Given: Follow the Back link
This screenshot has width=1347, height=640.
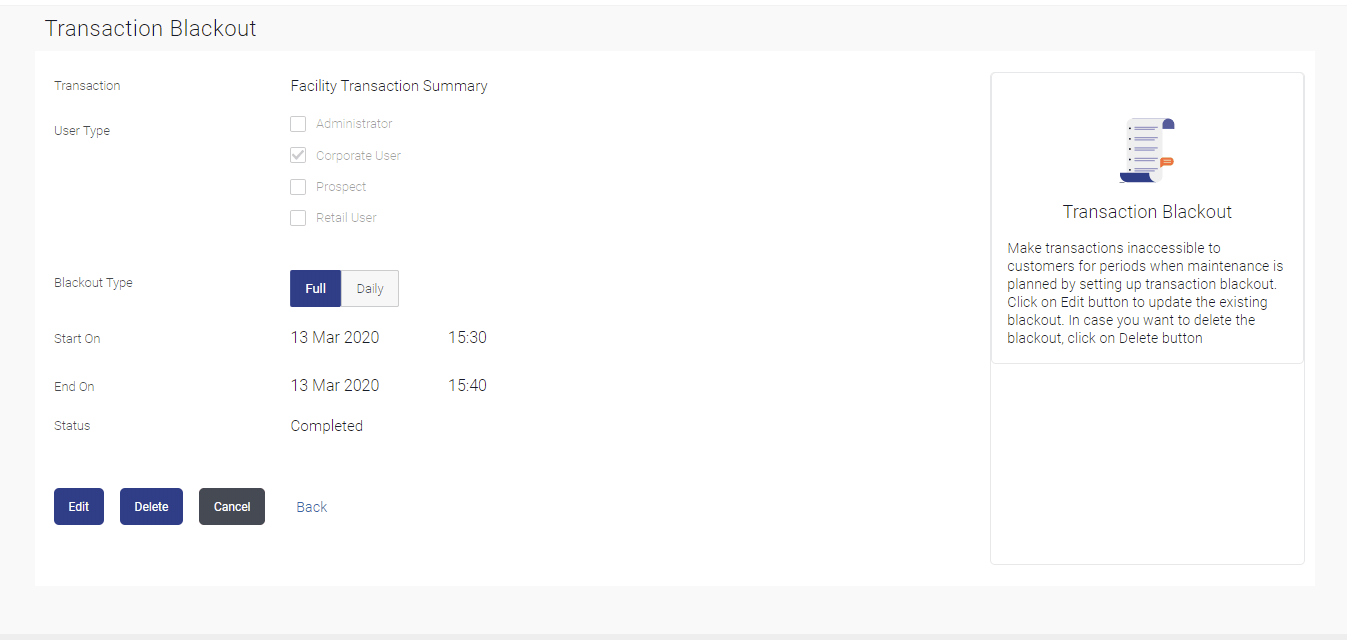Looking at the screenshot, I should 311,506.
